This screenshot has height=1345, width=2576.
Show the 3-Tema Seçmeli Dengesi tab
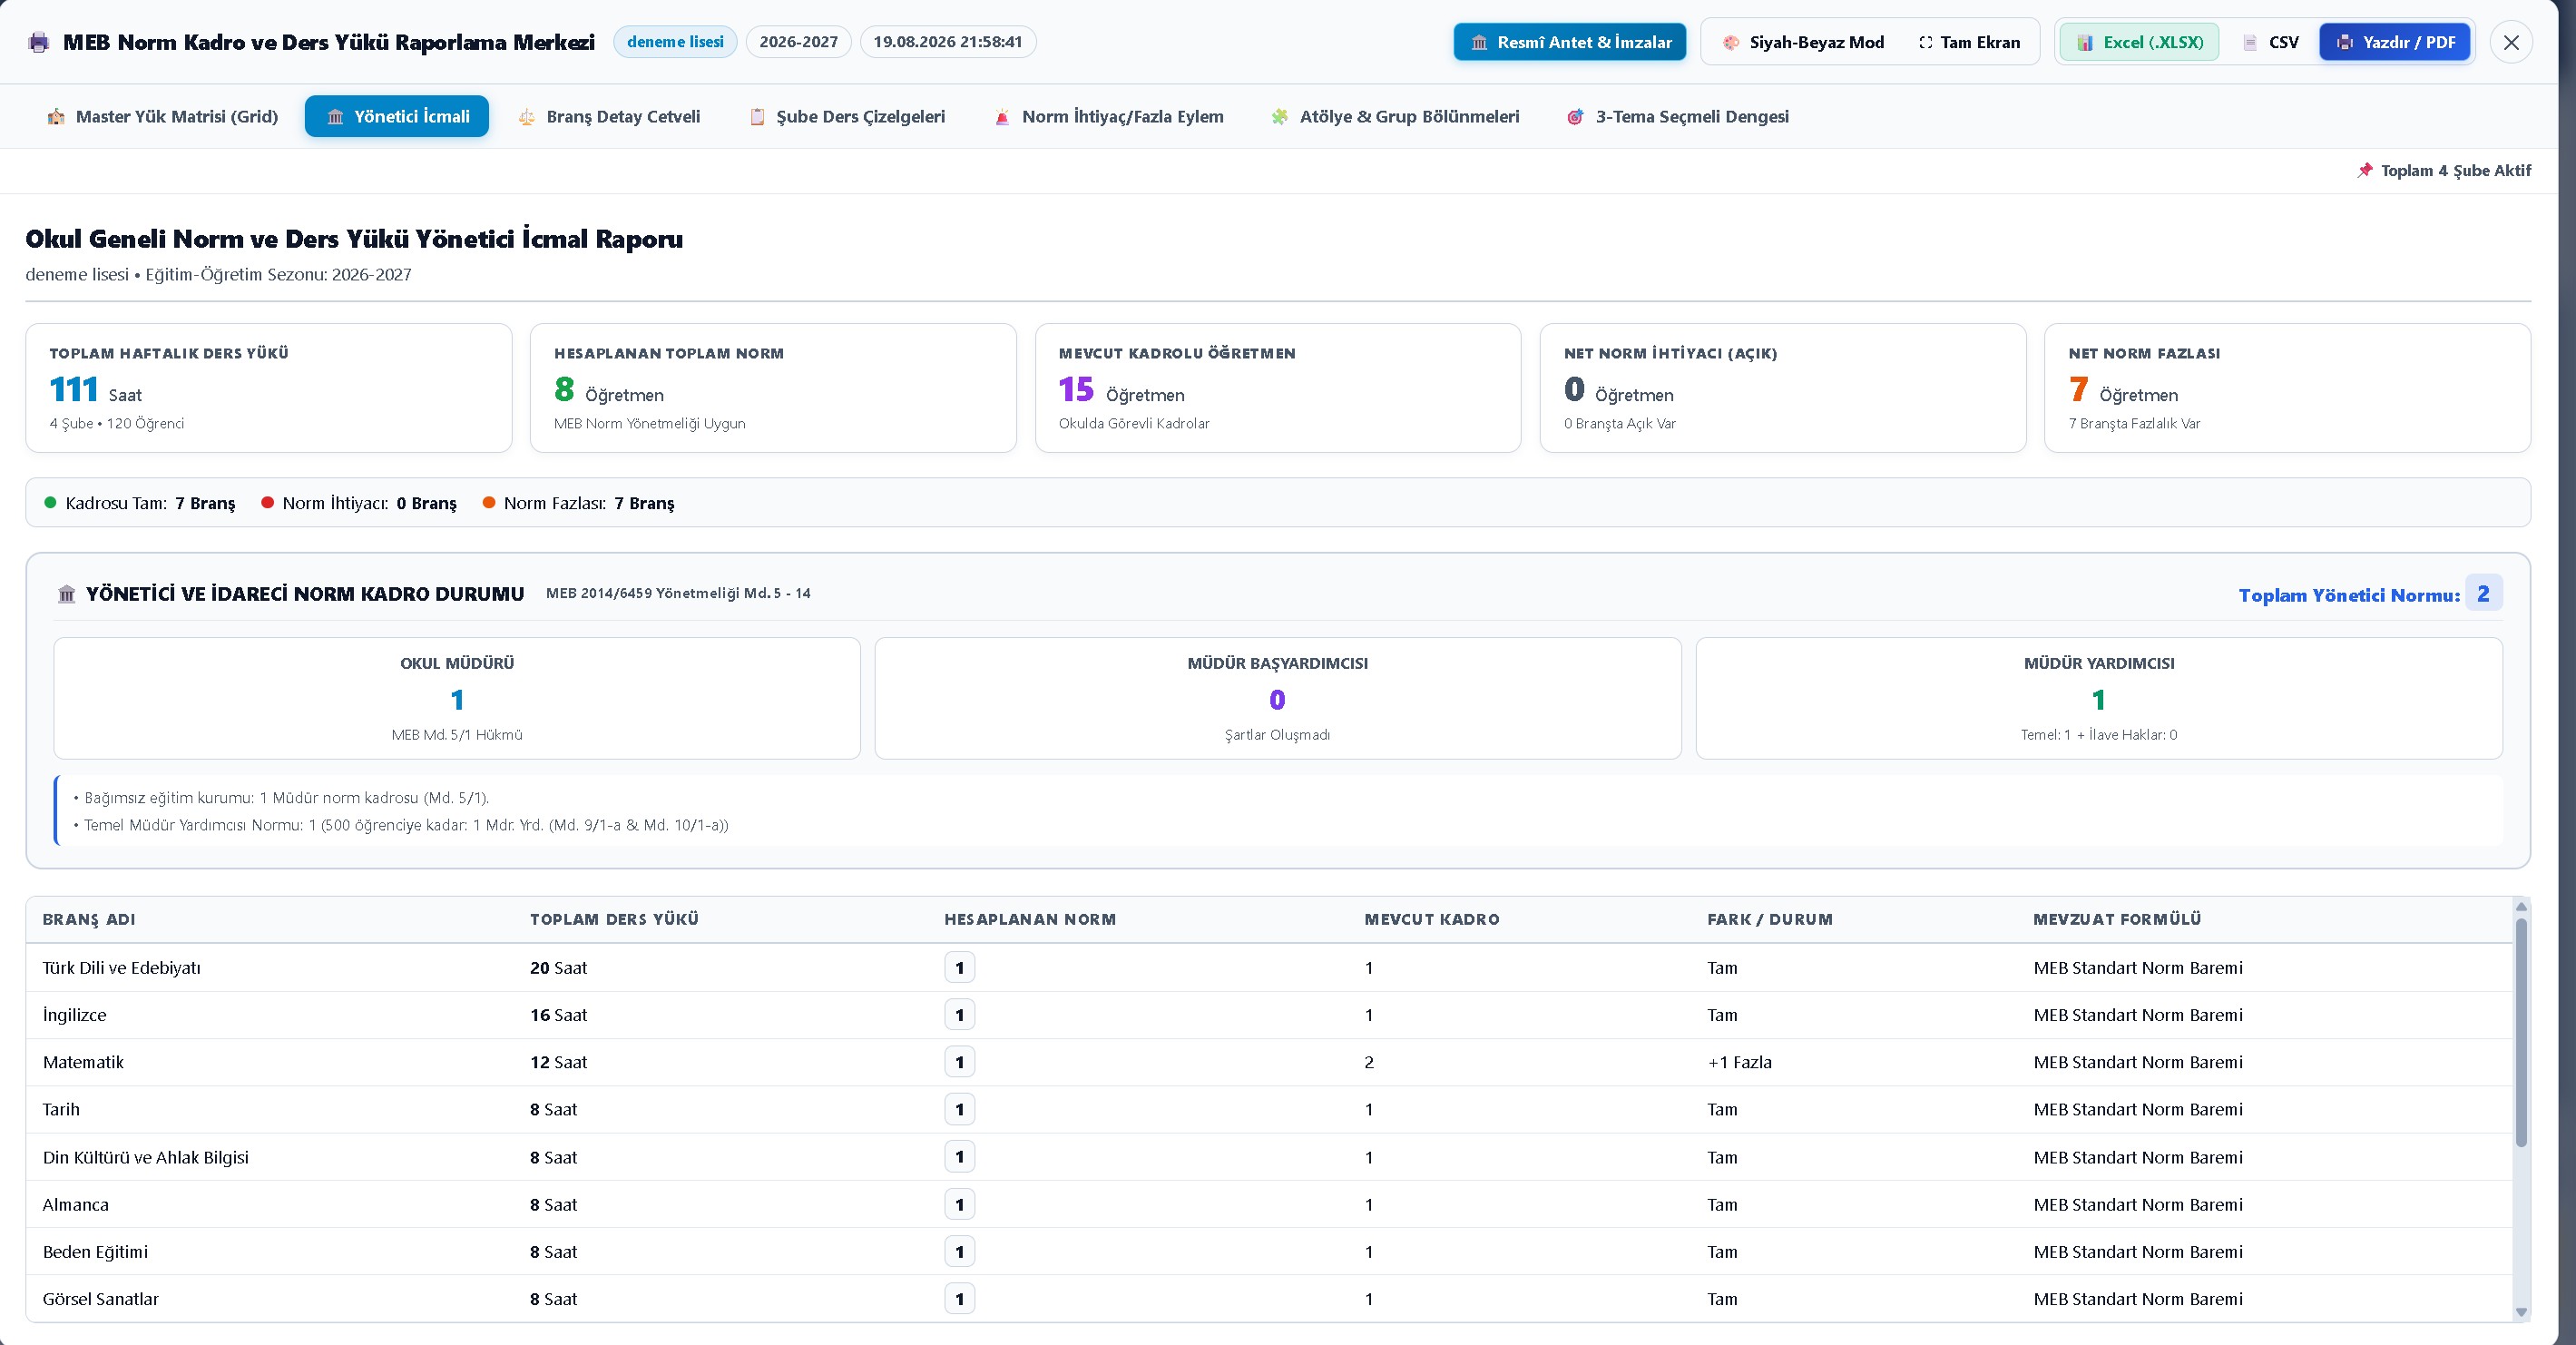click(x=1678, y=117)
